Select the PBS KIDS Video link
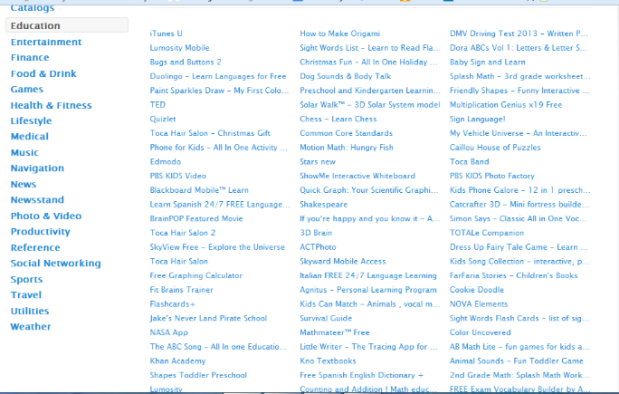Screen dimensions: 619x394 [x=178, y=176]
